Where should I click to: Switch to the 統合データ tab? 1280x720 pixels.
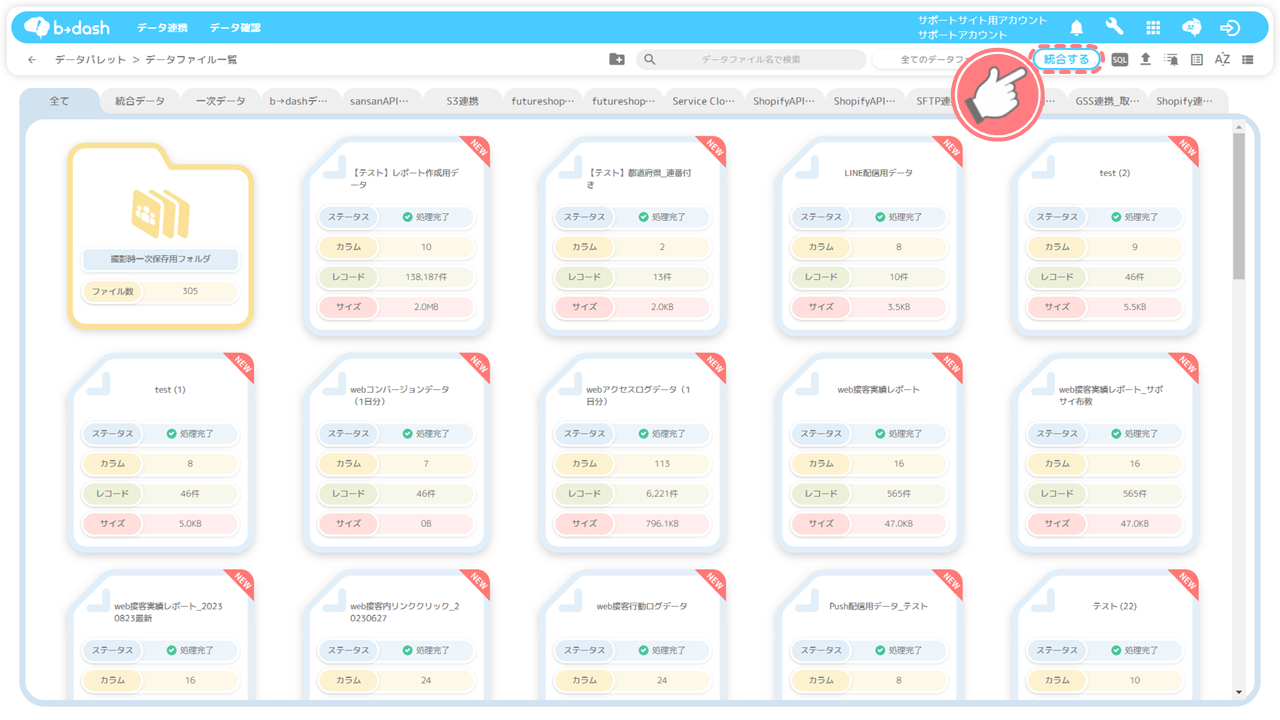click(140, 101)
